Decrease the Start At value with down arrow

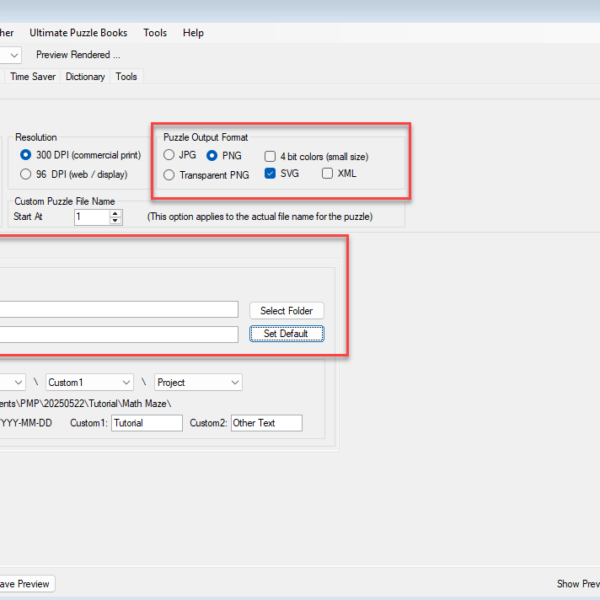click(116, 220)
